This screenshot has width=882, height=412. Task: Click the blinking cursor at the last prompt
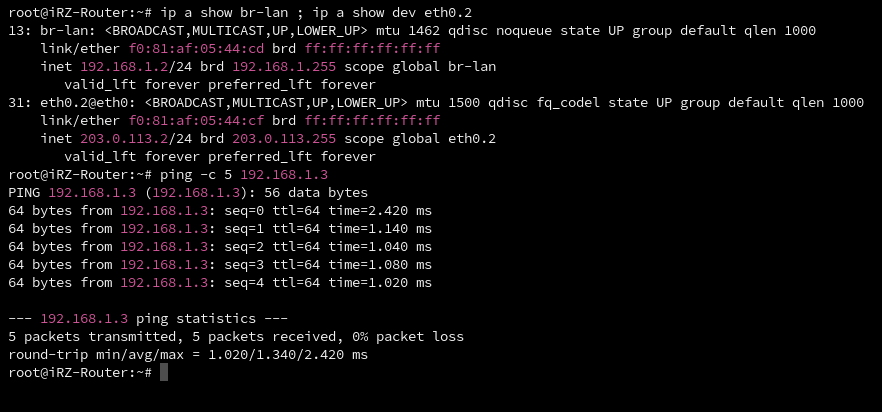tap(164, 373)
